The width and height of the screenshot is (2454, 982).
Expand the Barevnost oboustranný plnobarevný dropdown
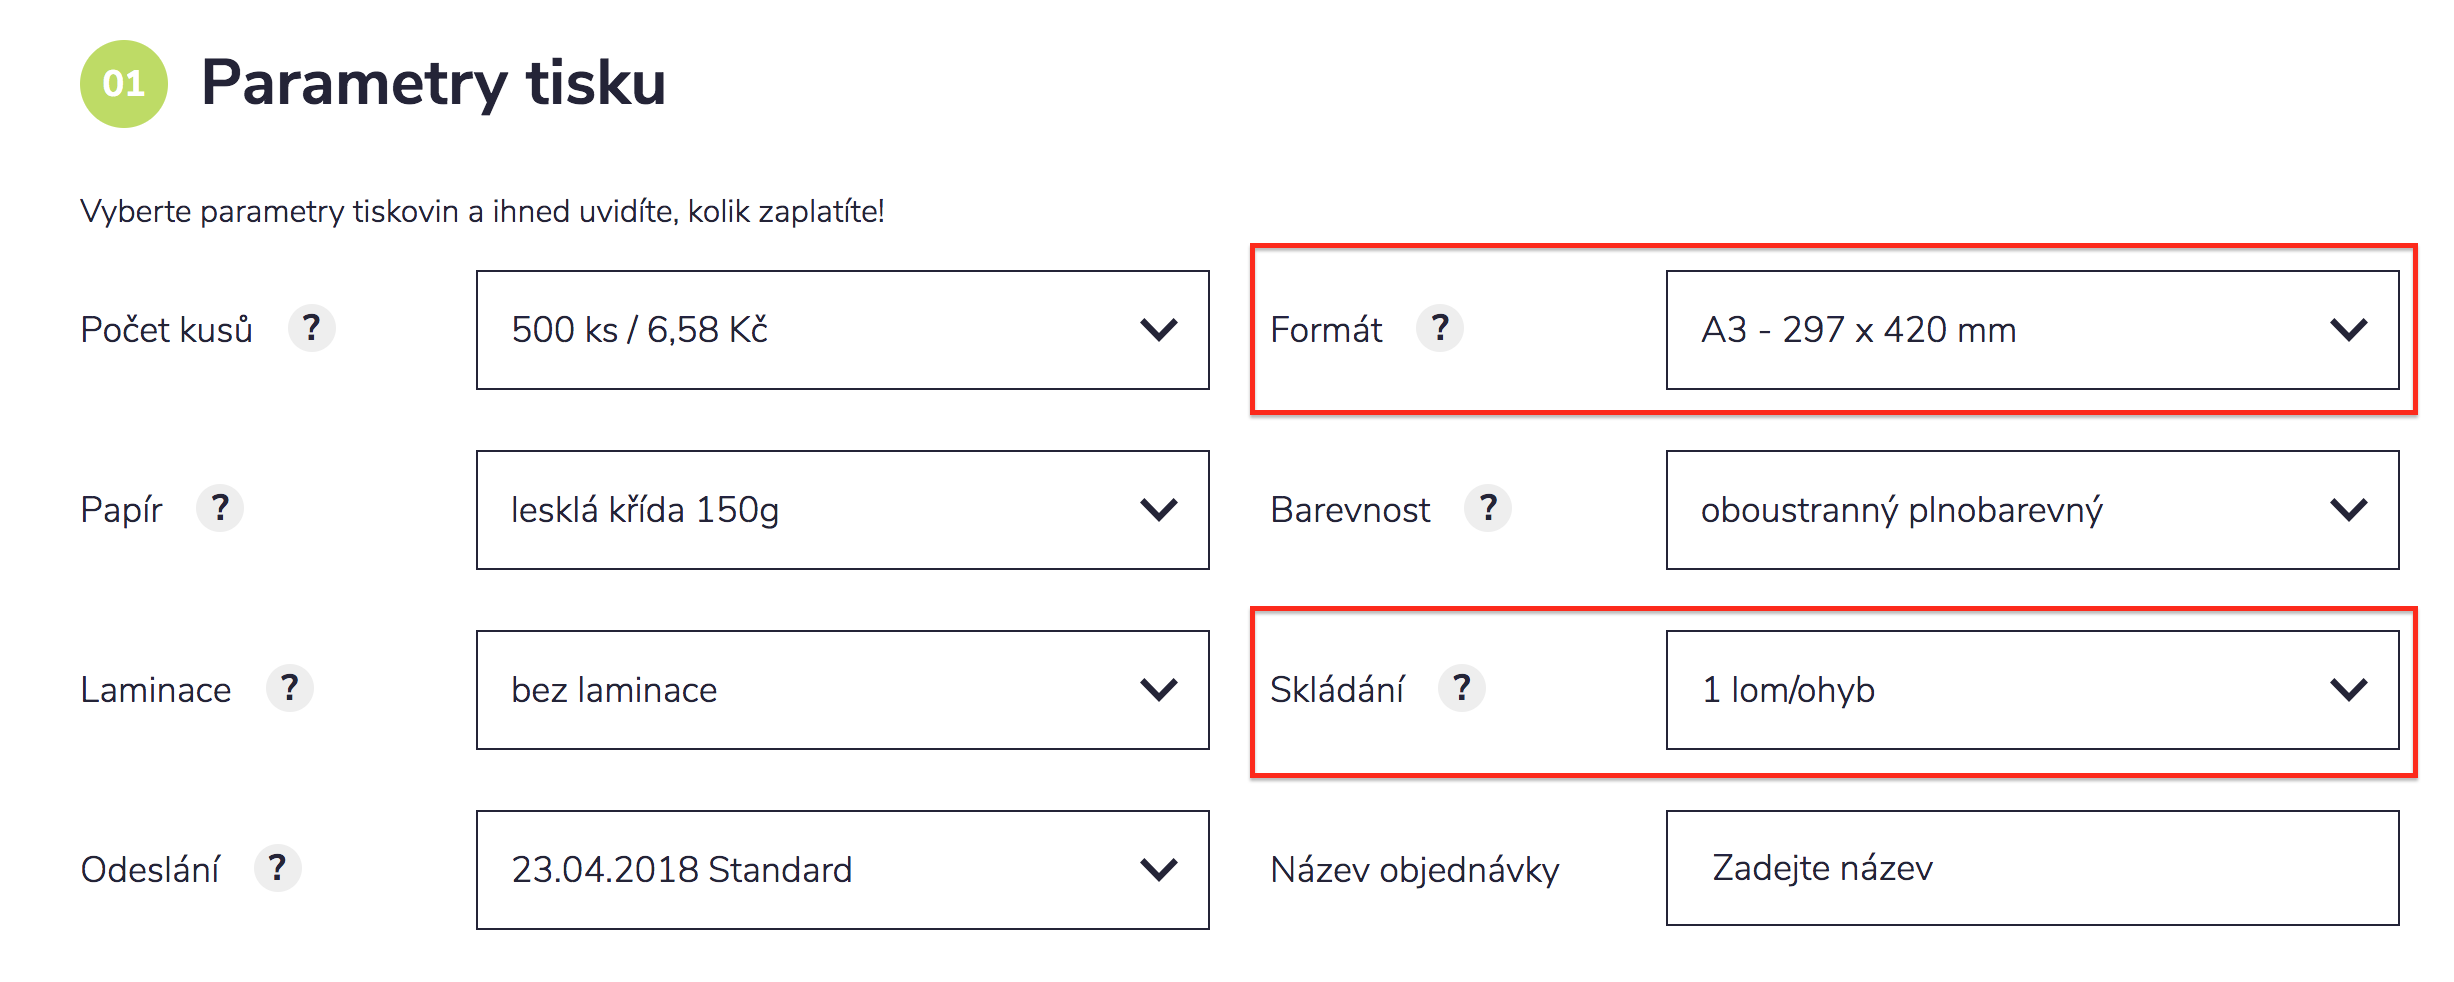[2030, 510]
